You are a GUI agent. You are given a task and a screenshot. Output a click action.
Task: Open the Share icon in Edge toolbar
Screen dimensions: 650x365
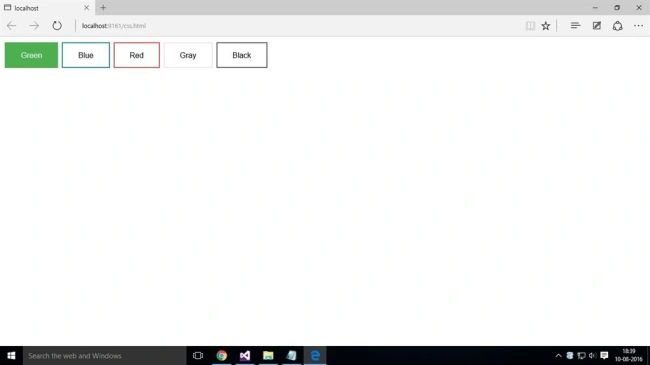pyautogui.click(x=618, y=26)
